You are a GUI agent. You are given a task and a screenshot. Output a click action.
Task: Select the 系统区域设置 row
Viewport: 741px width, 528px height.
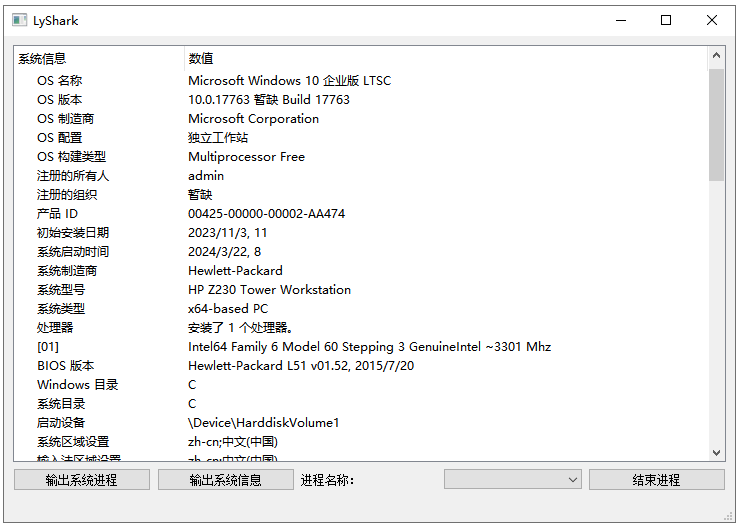coord(361,442)
